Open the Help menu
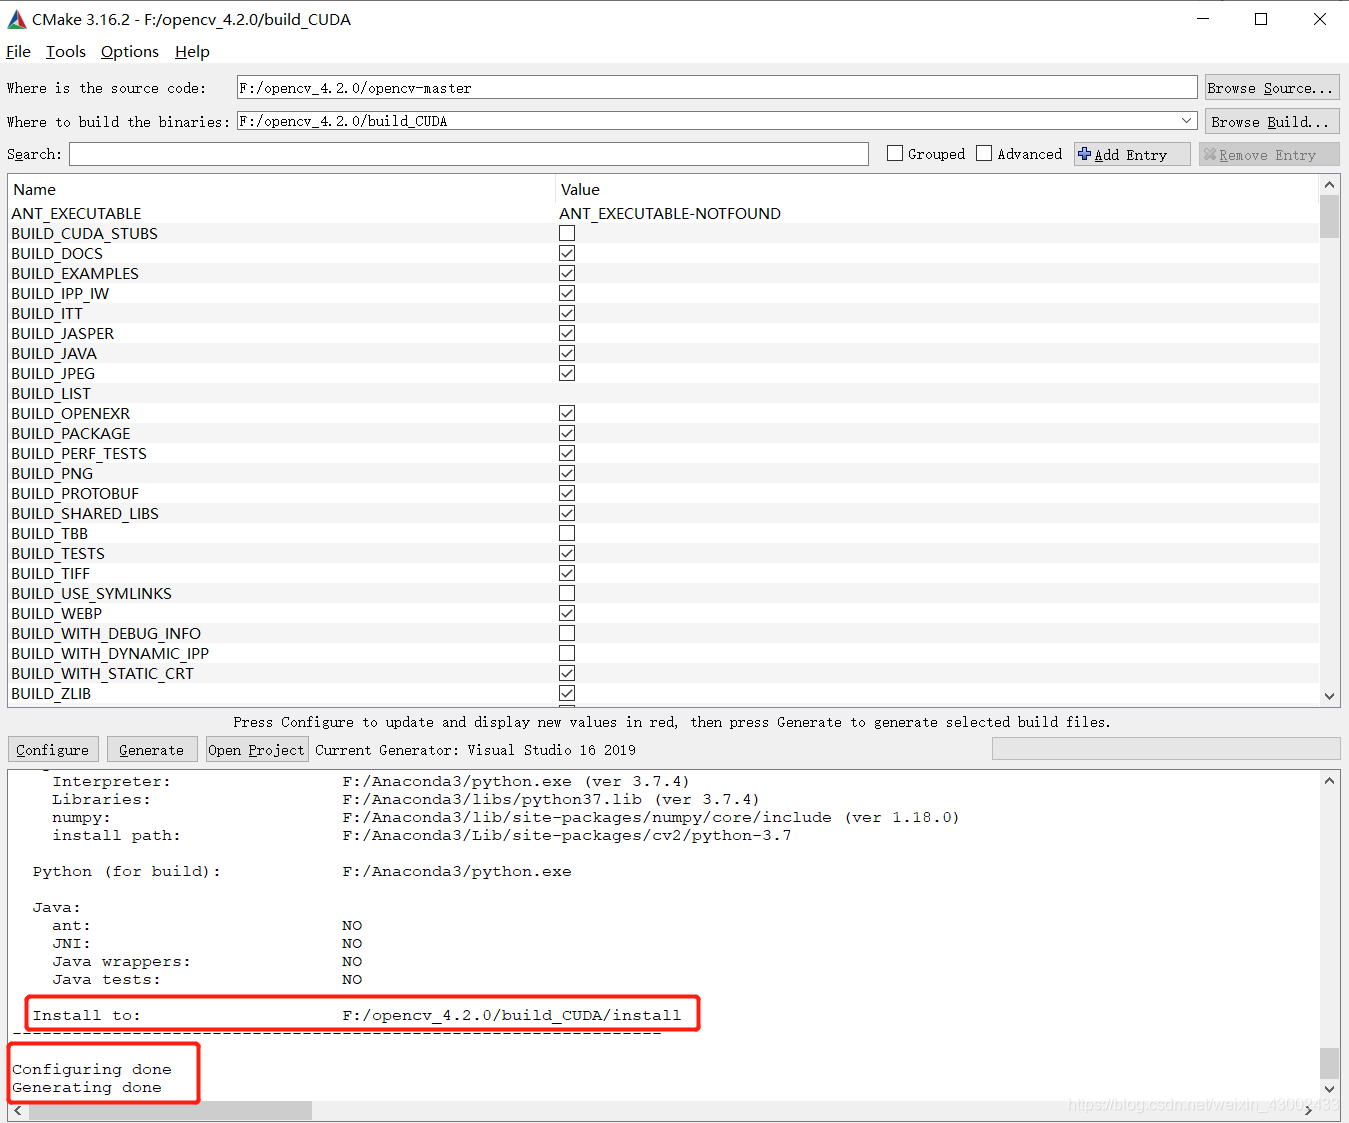This screenshot has width=1349, height=1123. click(x=192, y=52)
